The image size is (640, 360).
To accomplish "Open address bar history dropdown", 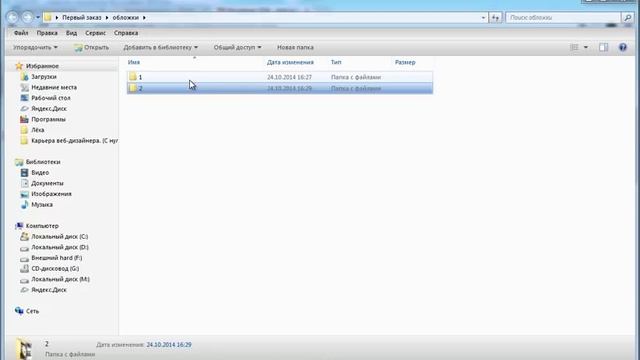I will [x=483, y=18].
